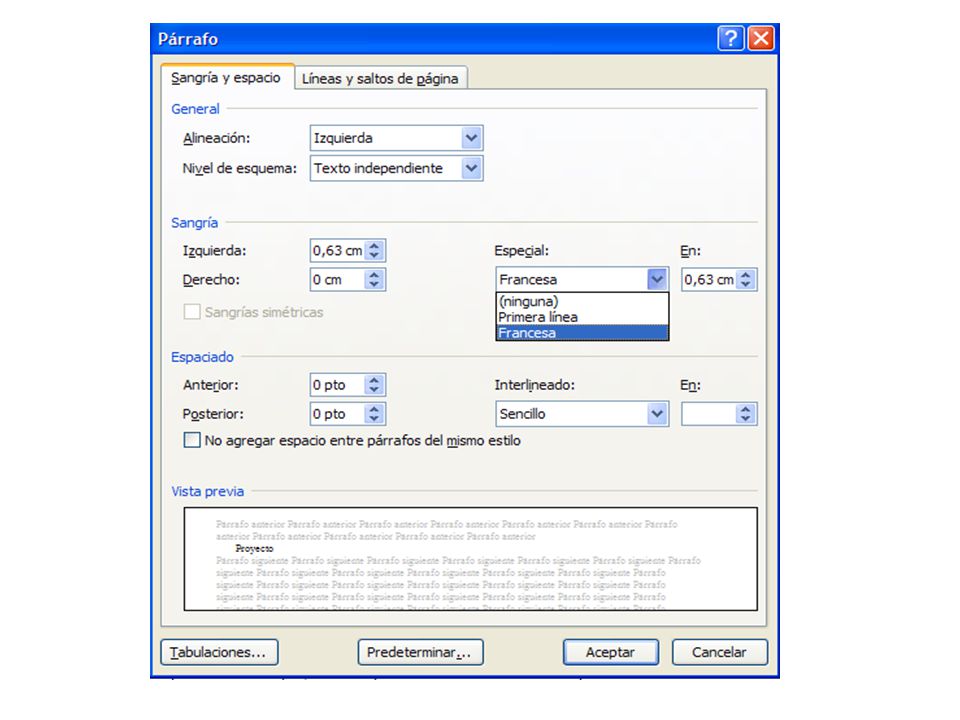Choose (ninguna) in Especial list
960x720 pixels.
point(582,301)
